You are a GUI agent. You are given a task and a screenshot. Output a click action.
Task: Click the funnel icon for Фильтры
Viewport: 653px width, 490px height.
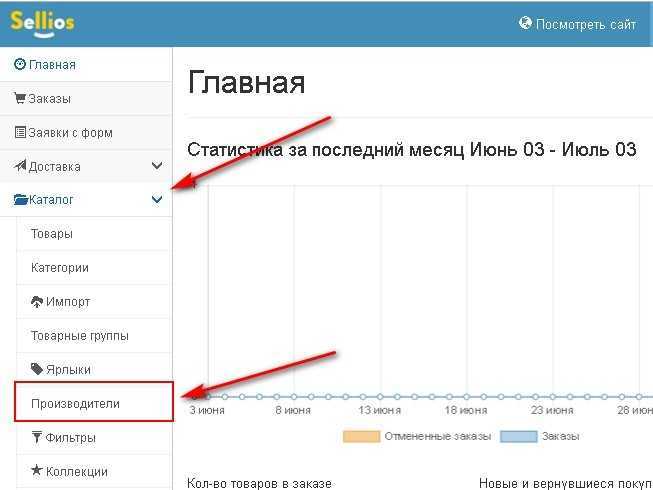pyautogui.click(x=37, y=437)
